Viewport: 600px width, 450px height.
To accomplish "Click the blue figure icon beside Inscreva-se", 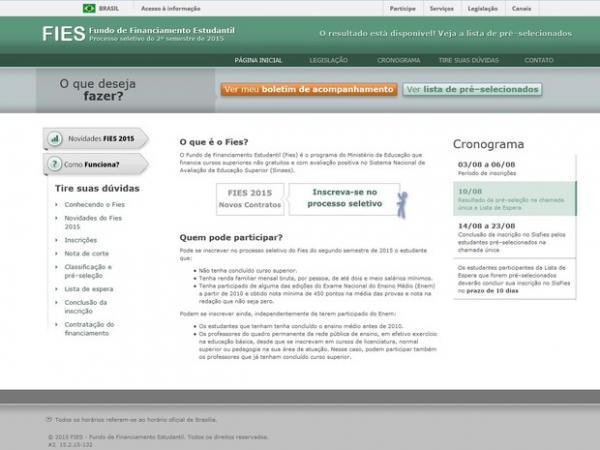I will pyautogui.click(x=402, y=205).
